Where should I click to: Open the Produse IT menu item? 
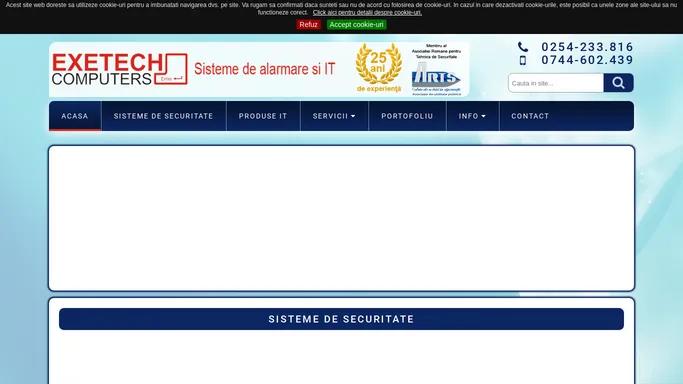click(x=263, y=116)
